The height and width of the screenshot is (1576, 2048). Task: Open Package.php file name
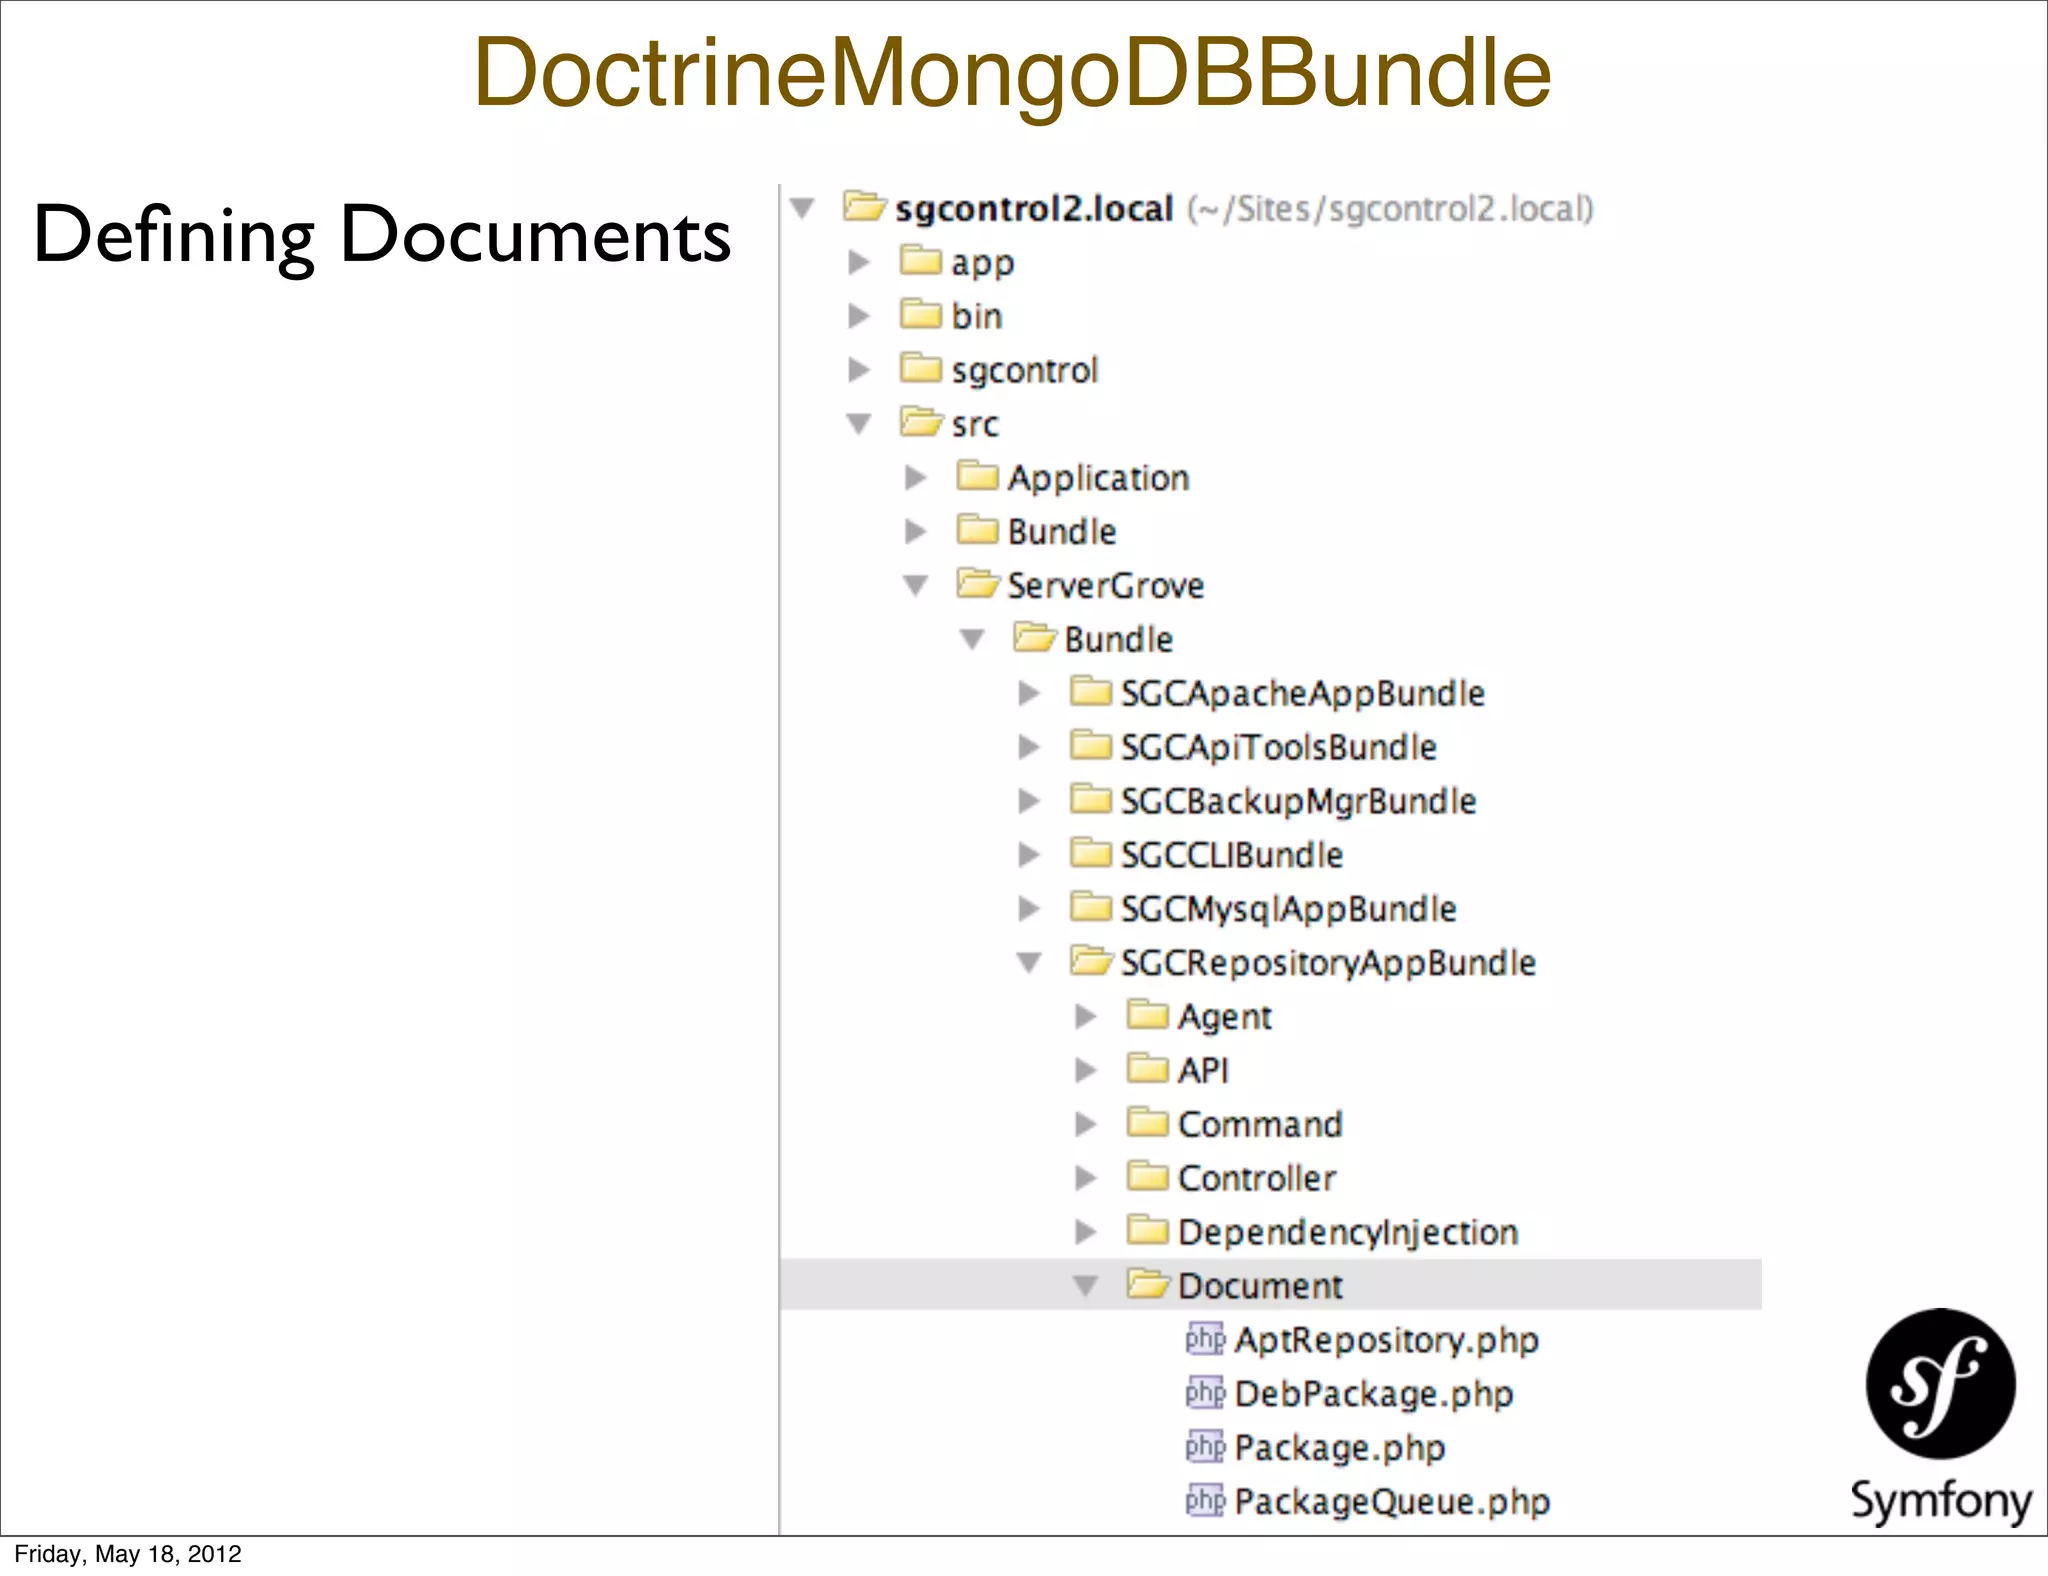pos(1340,1449)
